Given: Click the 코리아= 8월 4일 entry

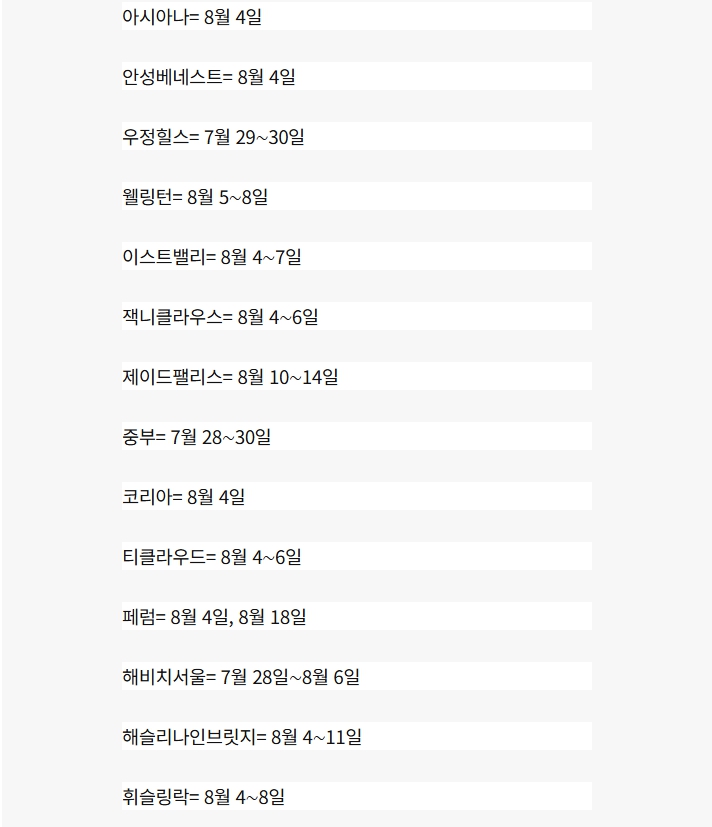Looking at the screenshot, I should pos(357,496).
